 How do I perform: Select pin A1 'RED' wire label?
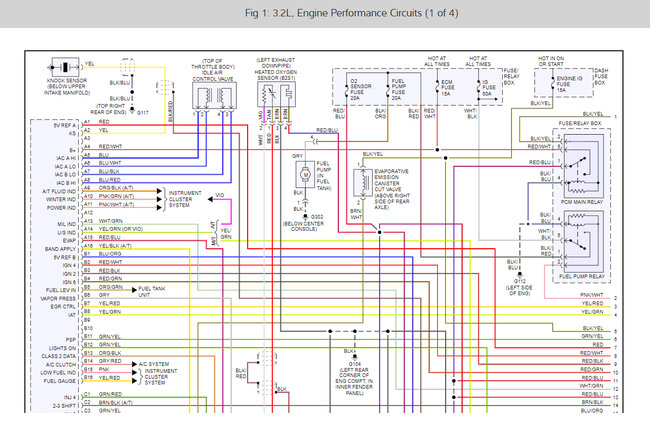coord(104,122)
